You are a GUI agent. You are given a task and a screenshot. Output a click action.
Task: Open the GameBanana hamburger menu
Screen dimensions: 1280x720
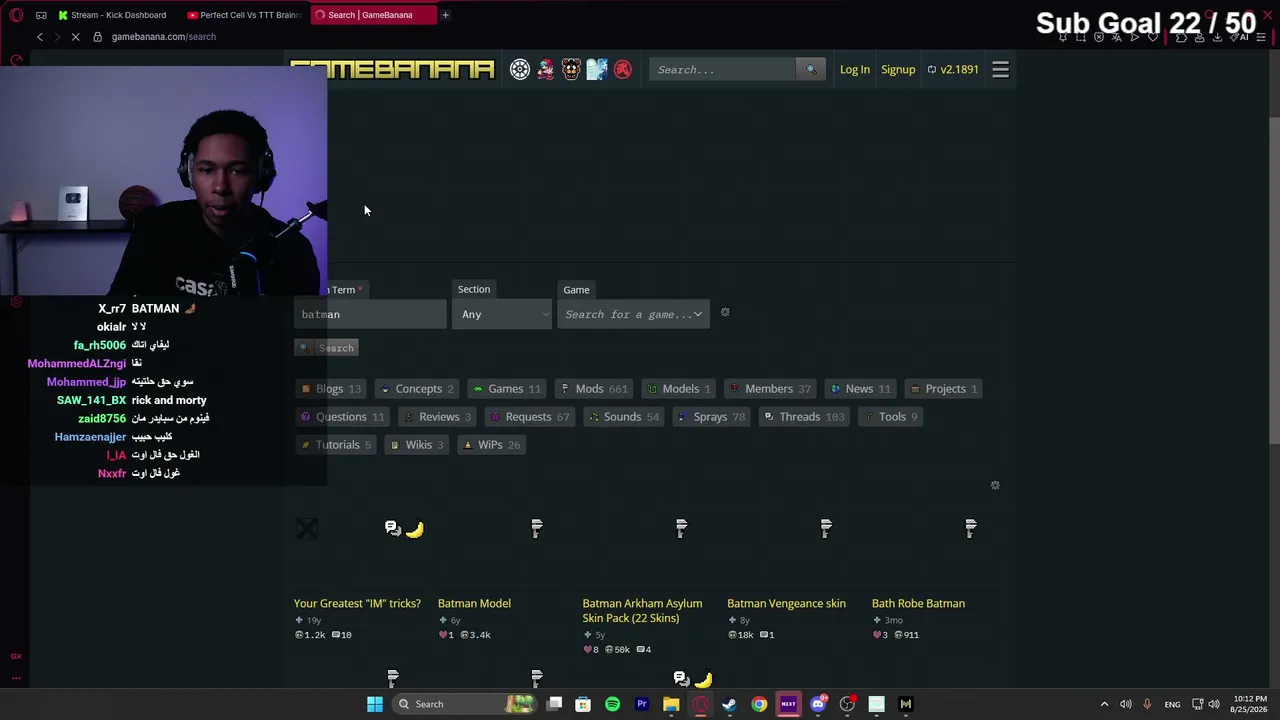(1000, 69)
